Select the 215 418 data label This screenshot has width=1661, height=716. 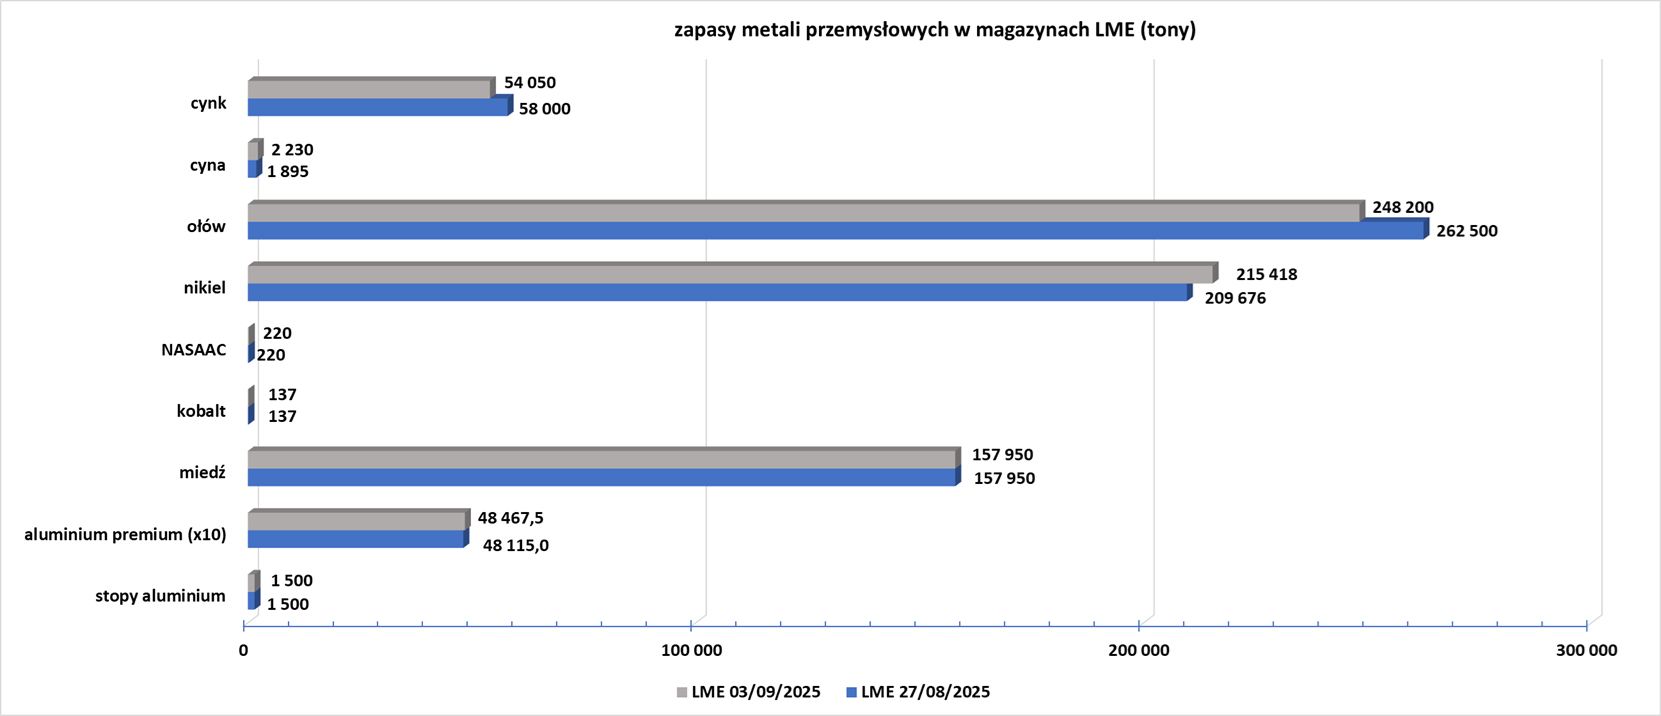pos(1266,275)
